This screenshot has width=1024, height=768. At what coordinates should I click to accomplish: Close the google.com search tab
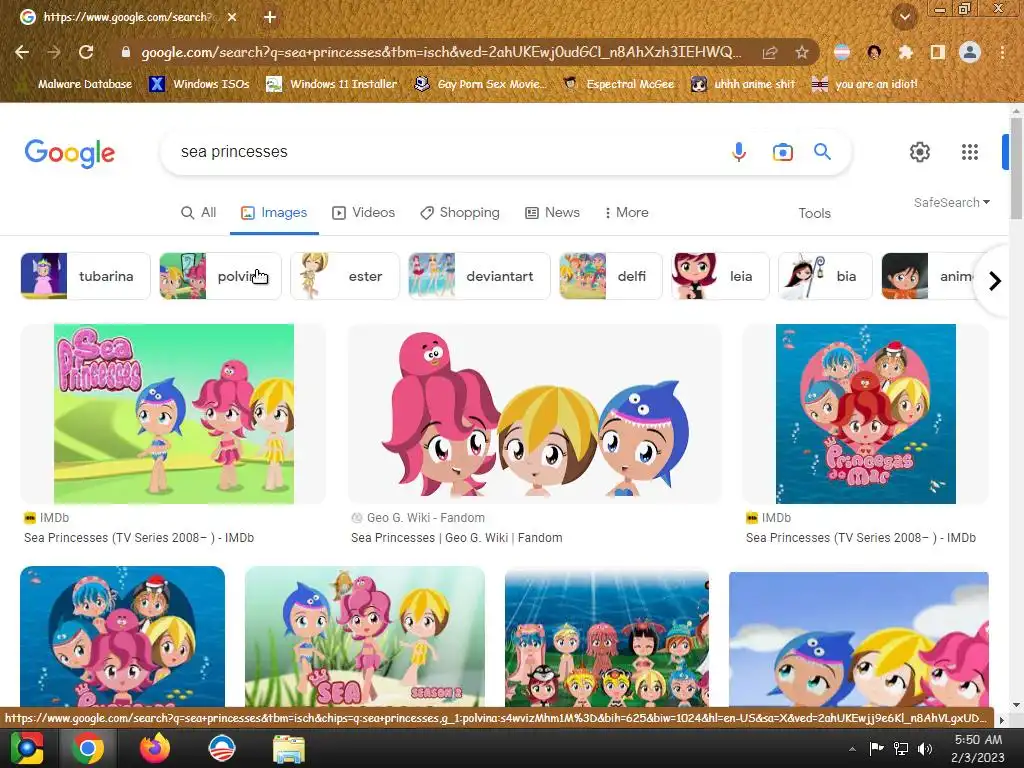click(x=232, y=17)
